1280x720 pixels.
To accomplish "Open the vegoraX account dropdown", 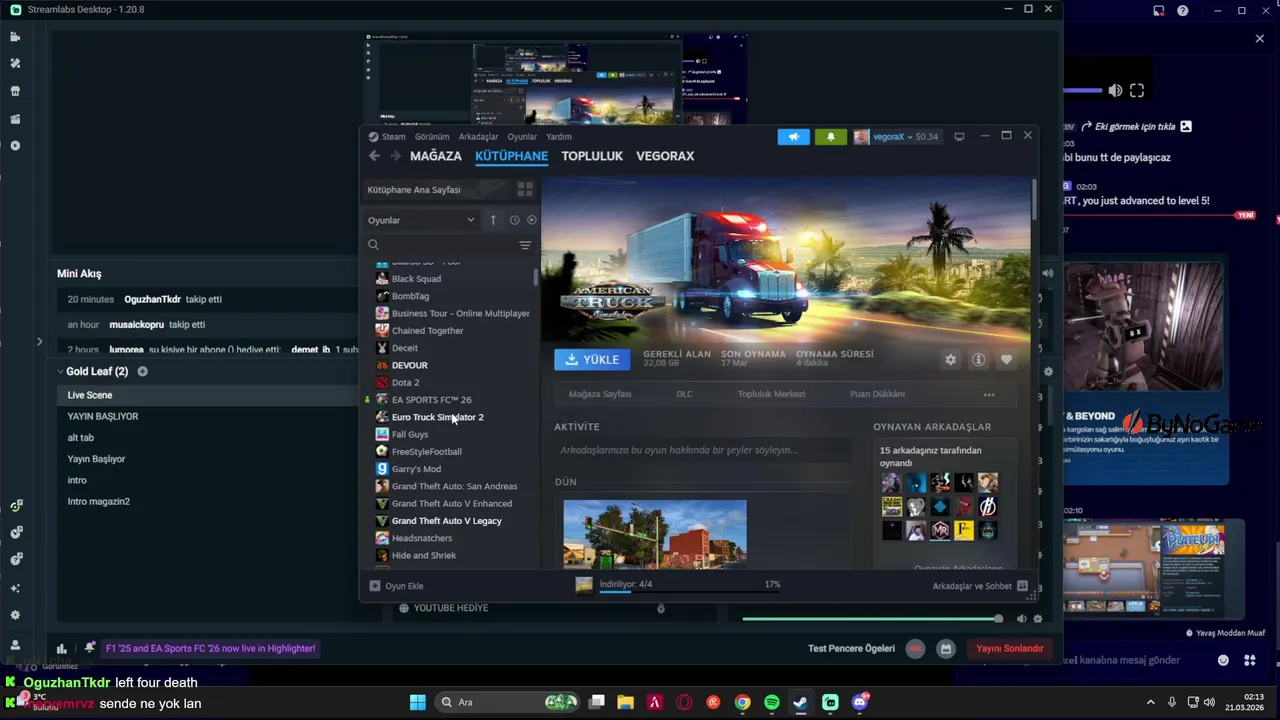I will click(896, 137).
